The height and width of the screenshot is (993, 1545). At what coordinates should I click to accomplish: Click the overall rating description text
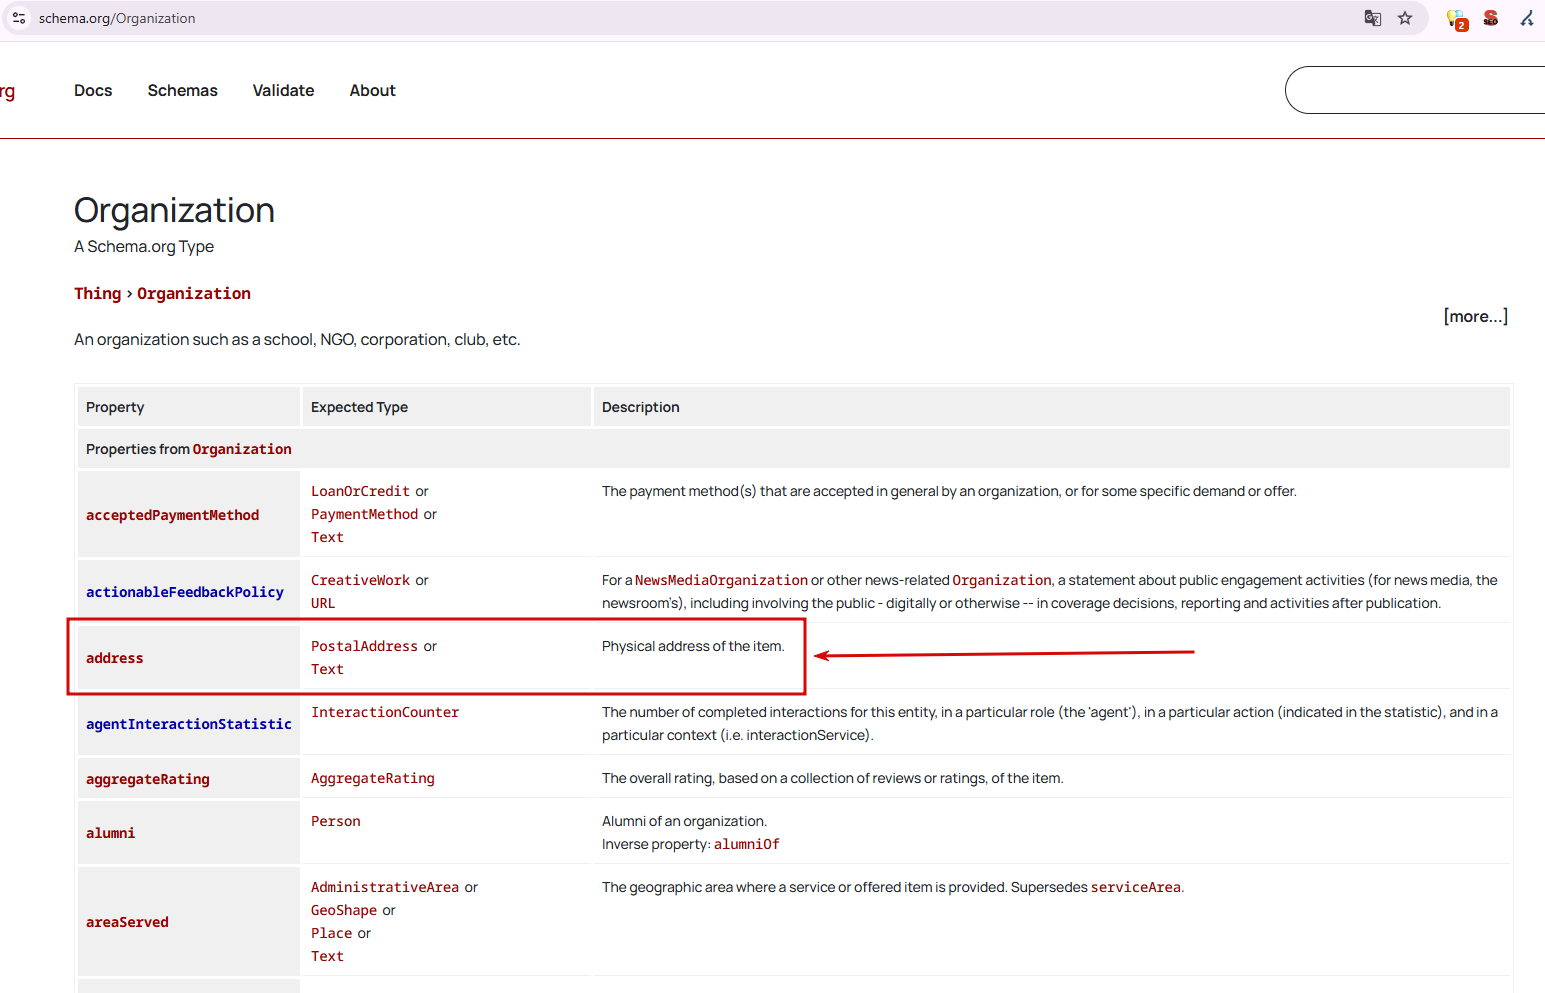832,778
